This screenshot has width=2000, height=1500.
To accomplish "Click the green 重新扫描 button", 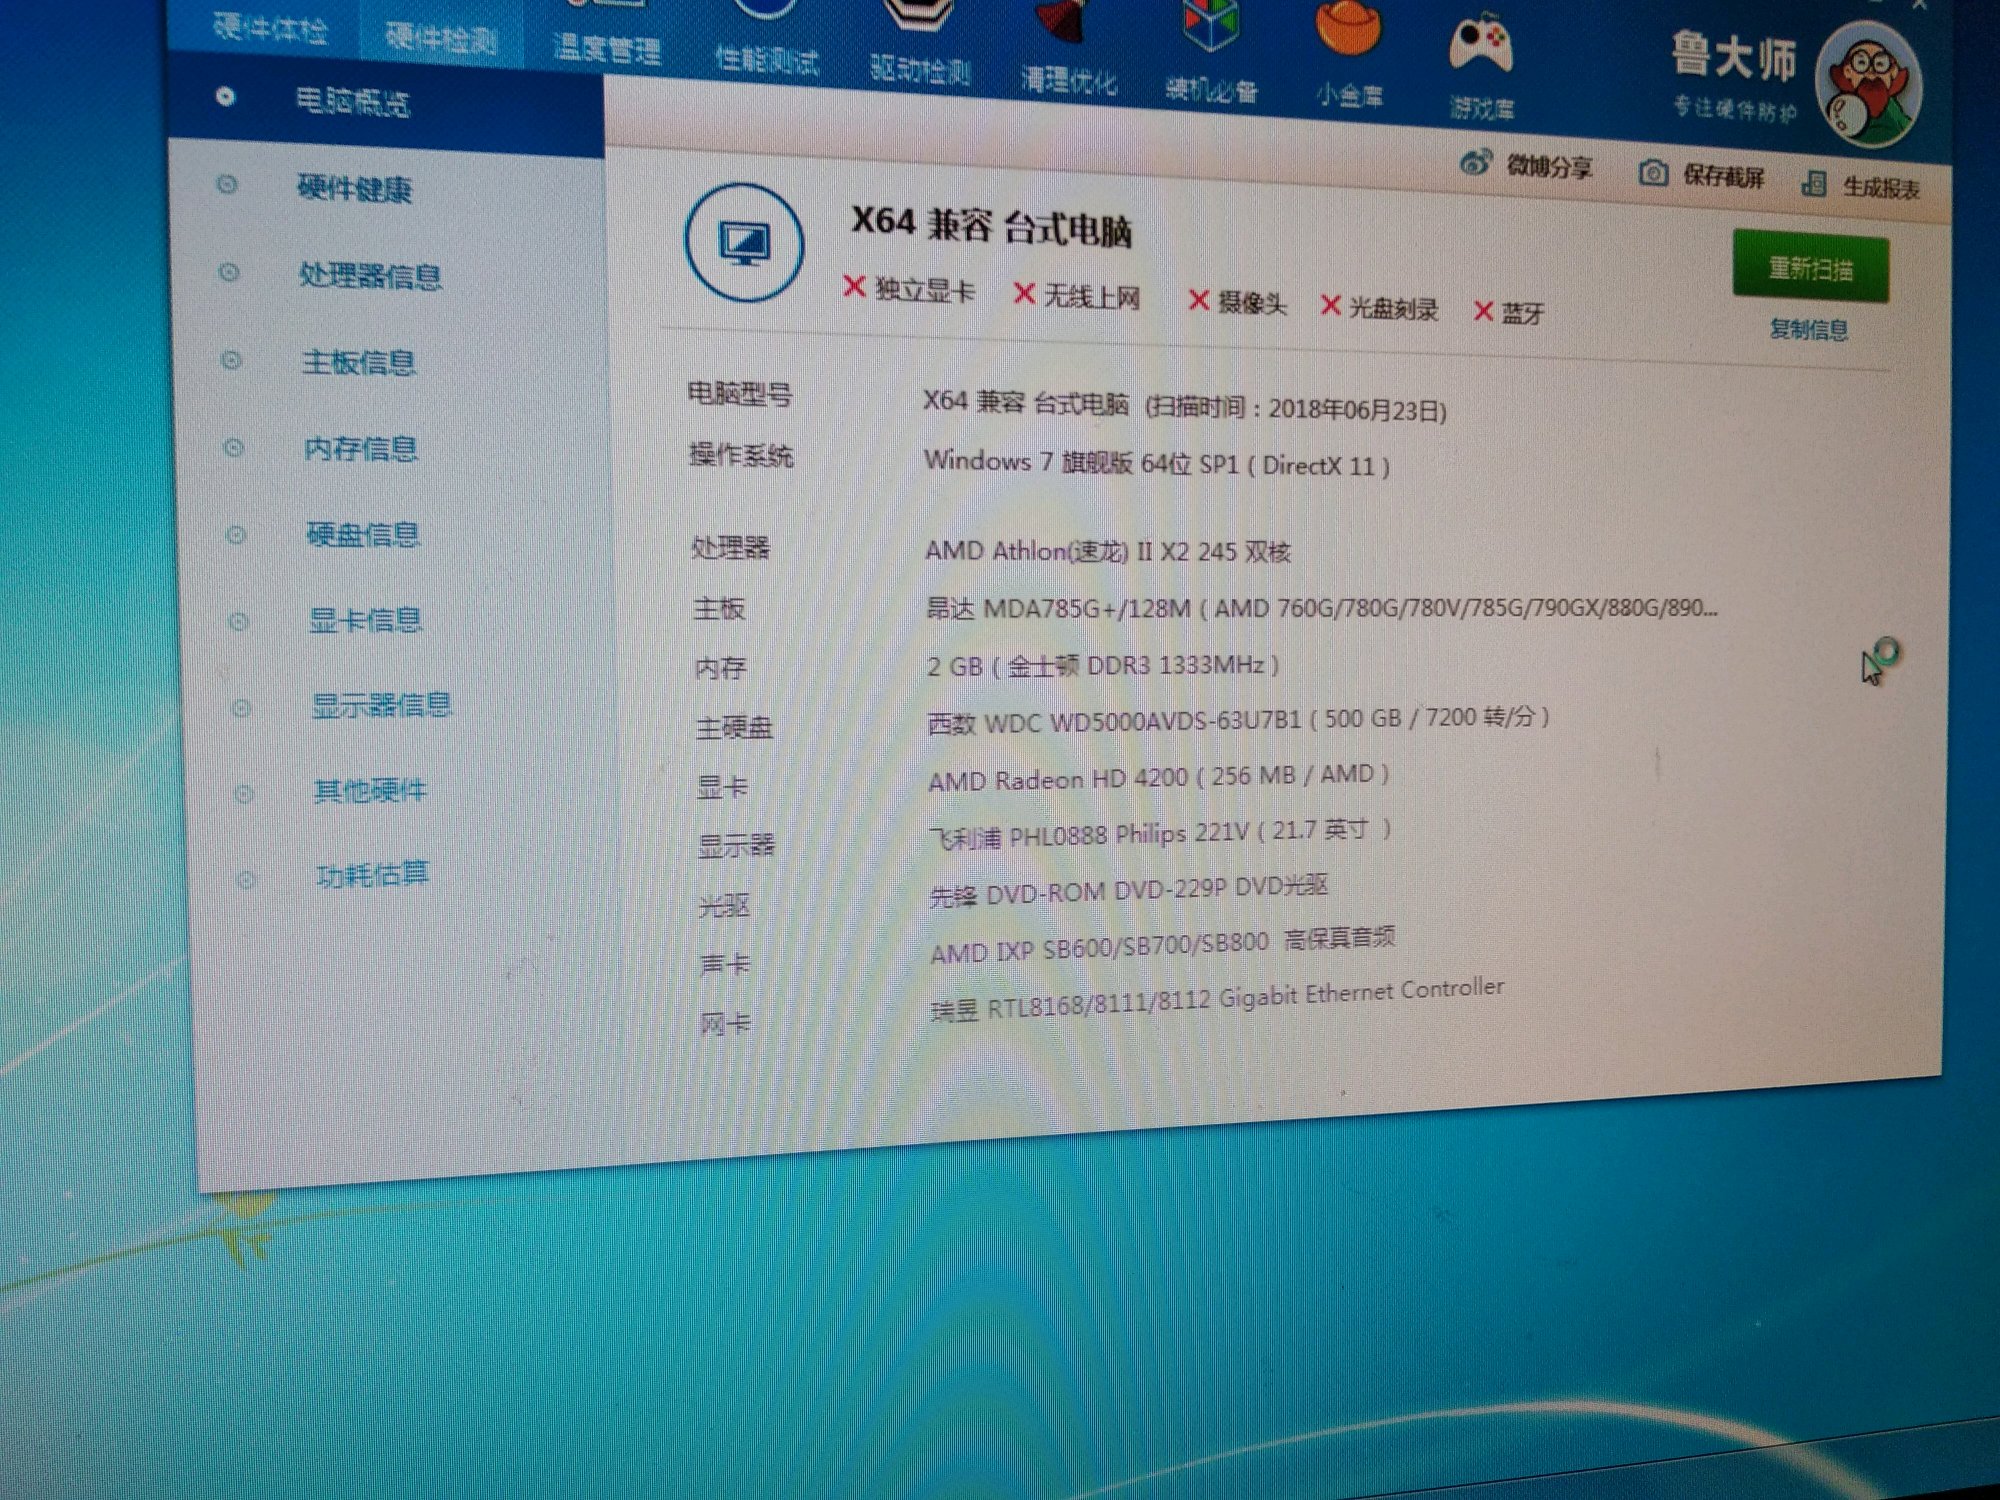I will [x=1811, y=267].
